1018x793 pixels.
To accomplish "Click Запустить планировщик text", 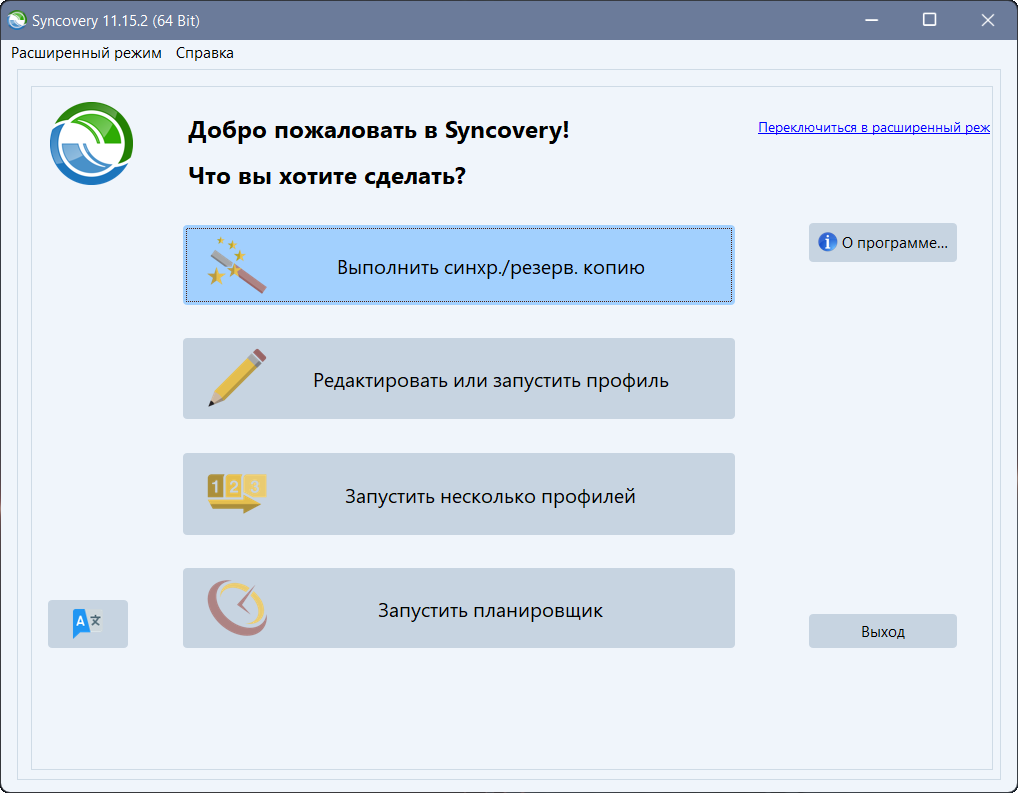I will pyautogui.click(x=490, y=610).
